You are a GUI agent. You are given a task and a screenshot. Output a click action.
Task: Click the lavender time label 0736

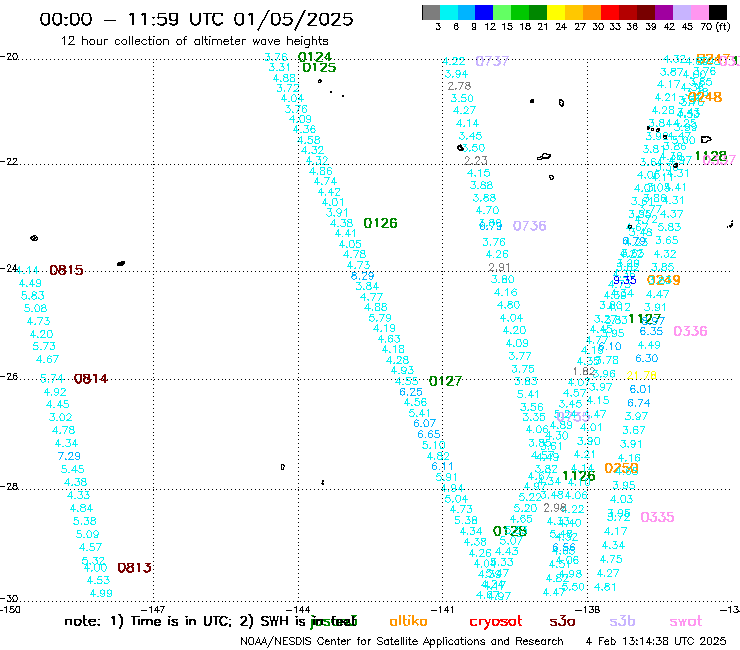pyautogui.click(x=530, y=226)
